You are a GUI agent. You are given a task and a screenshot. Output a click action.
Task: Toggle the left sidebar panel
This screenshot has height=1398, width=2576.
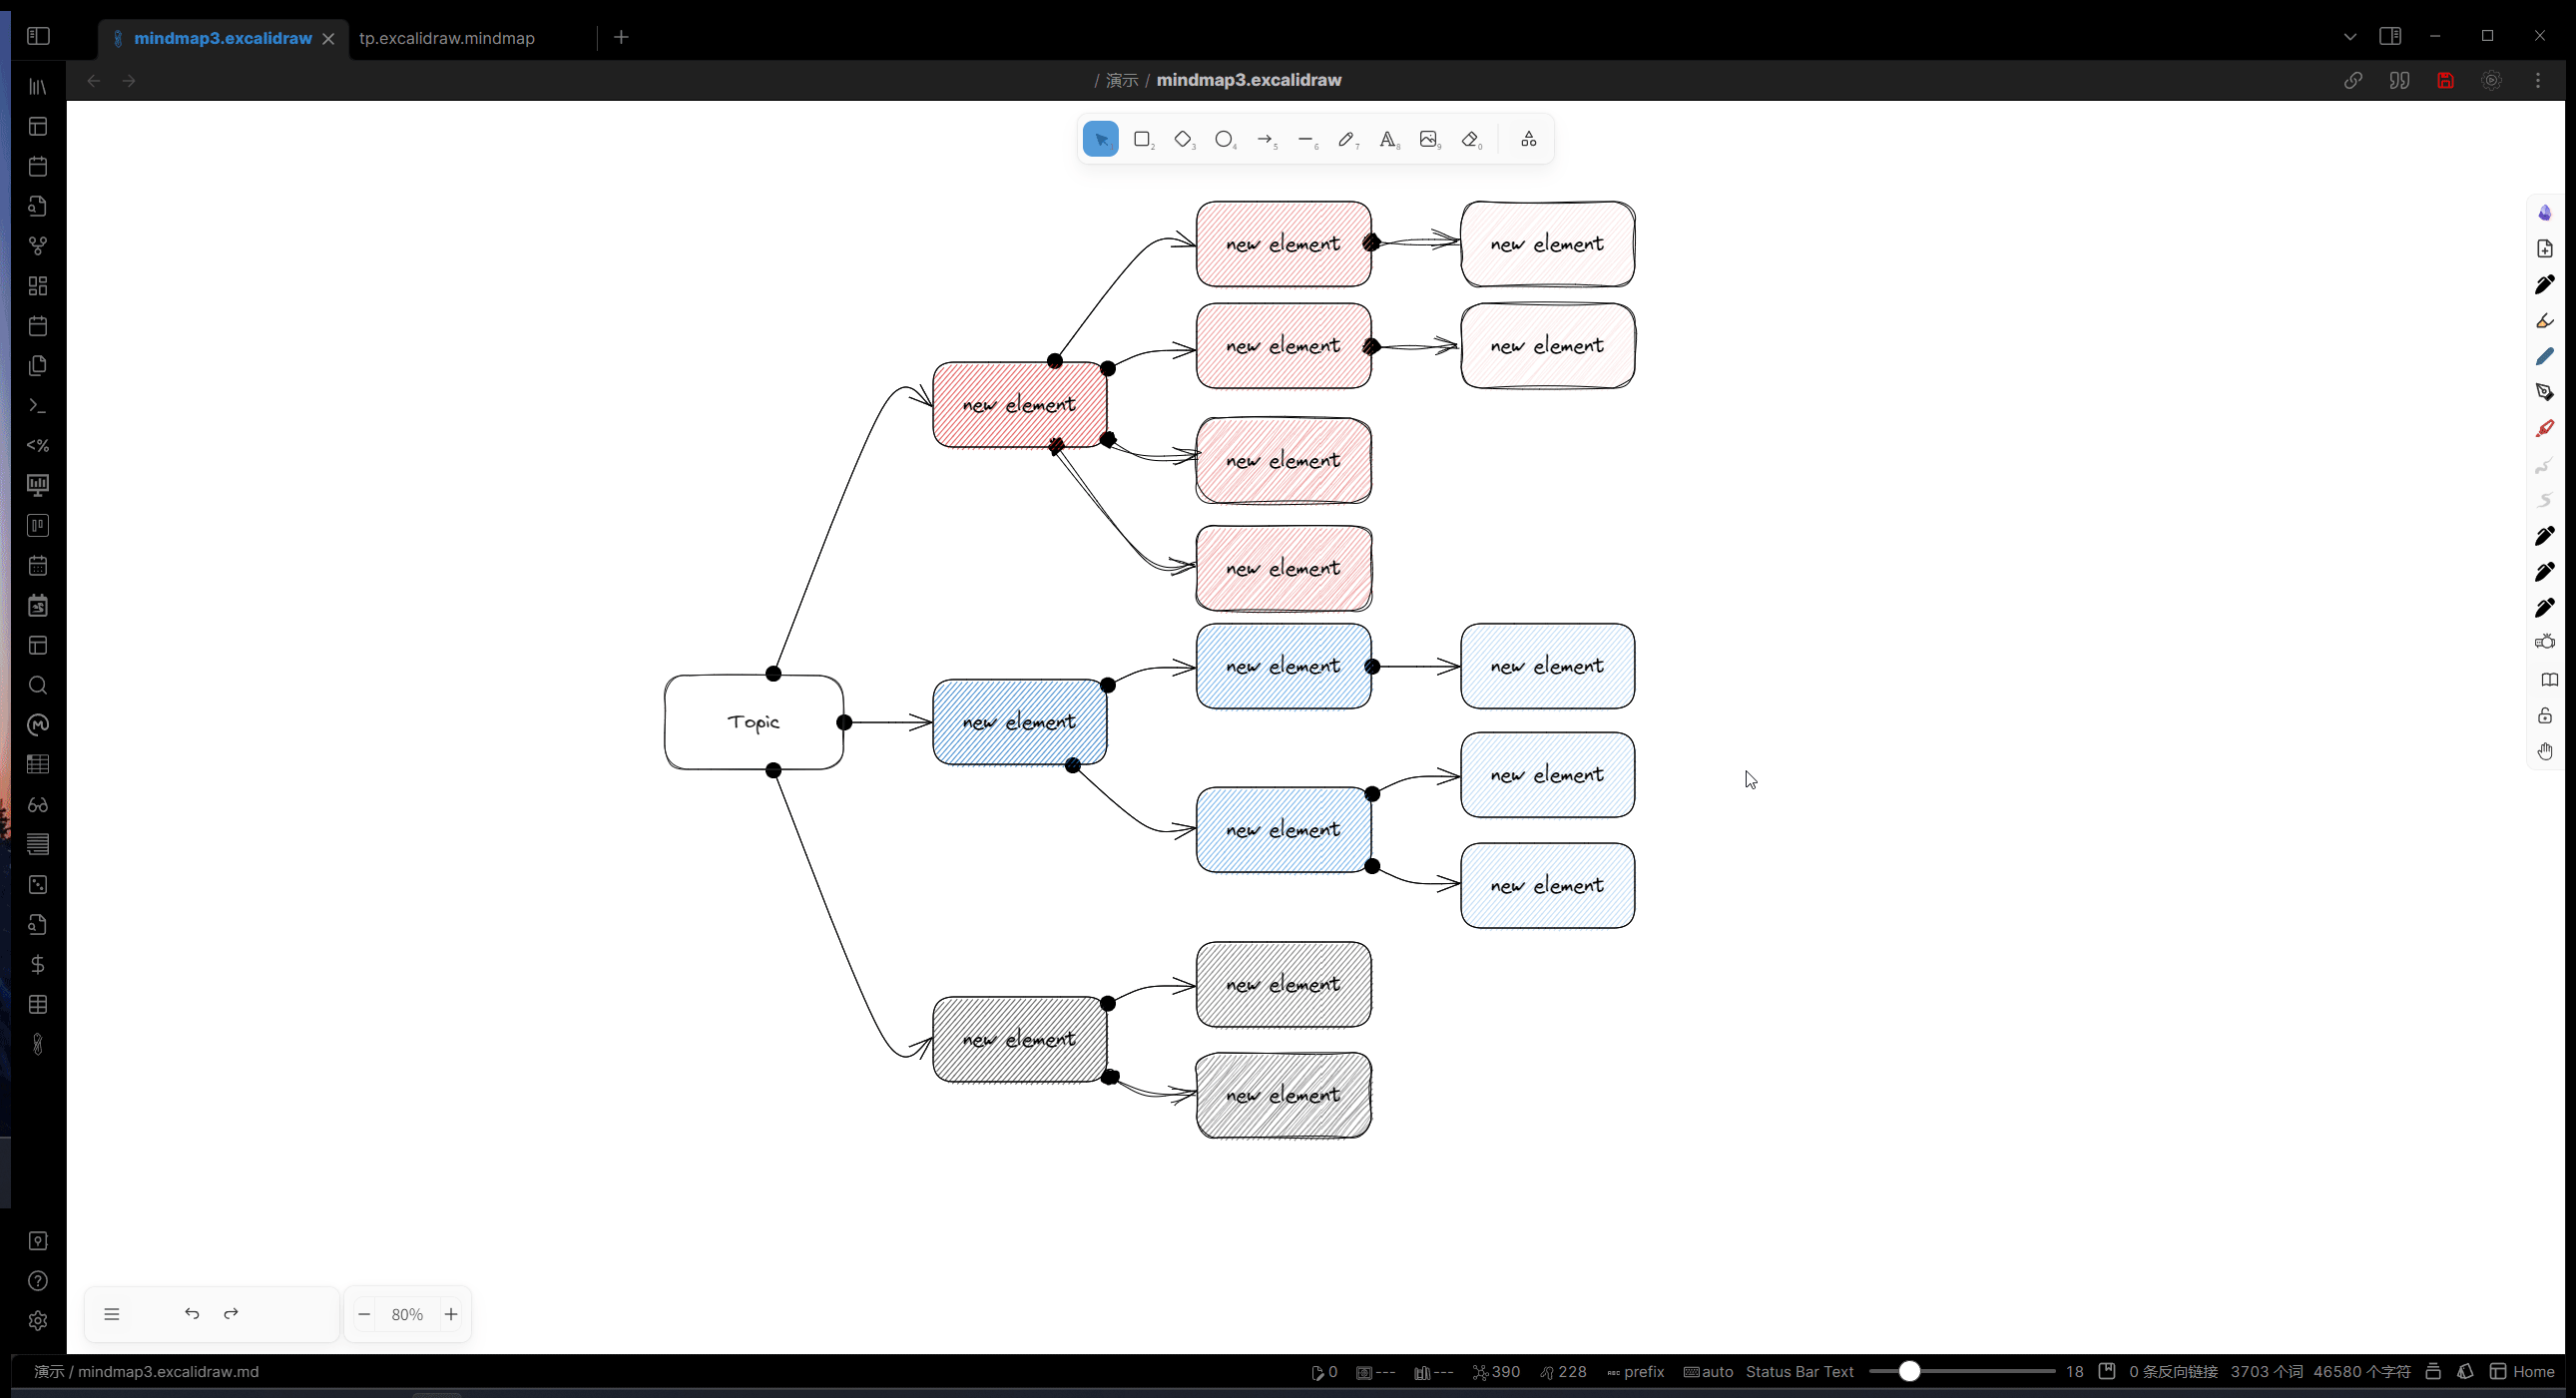[38, 36]
